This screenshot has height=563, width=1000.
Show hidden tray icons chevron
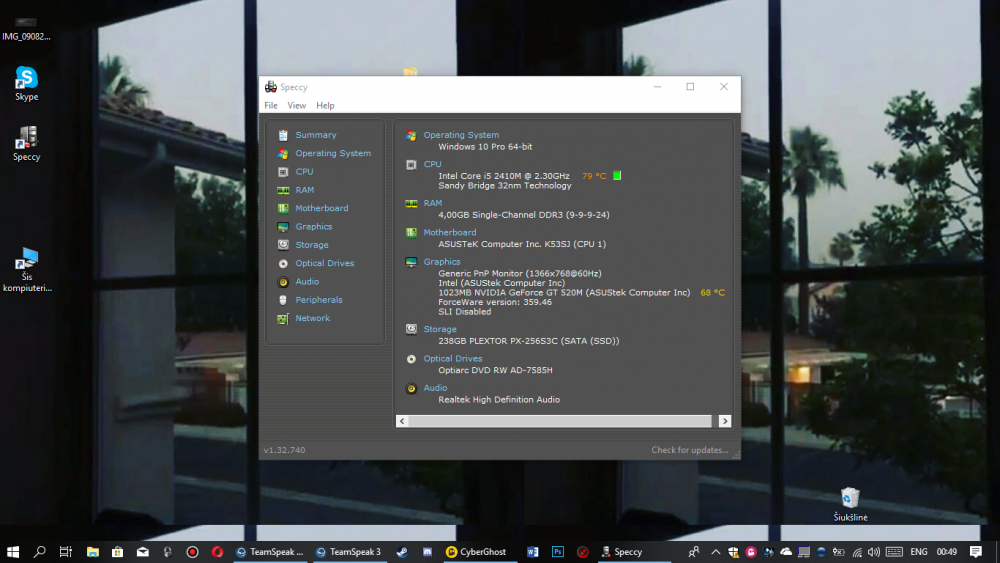coord(716,552)
